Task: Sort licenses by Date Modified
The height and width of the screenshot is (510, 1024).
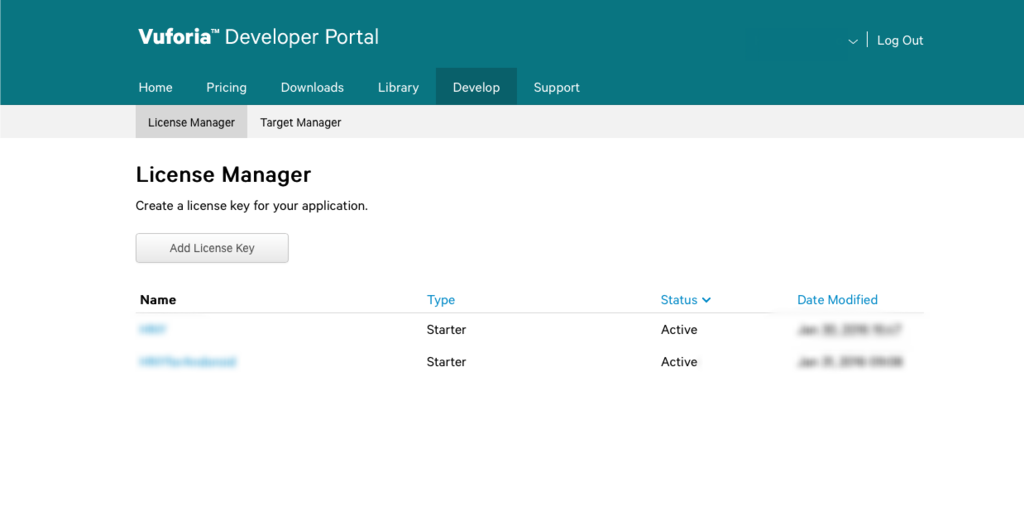Action: click(x=837, y=300)
